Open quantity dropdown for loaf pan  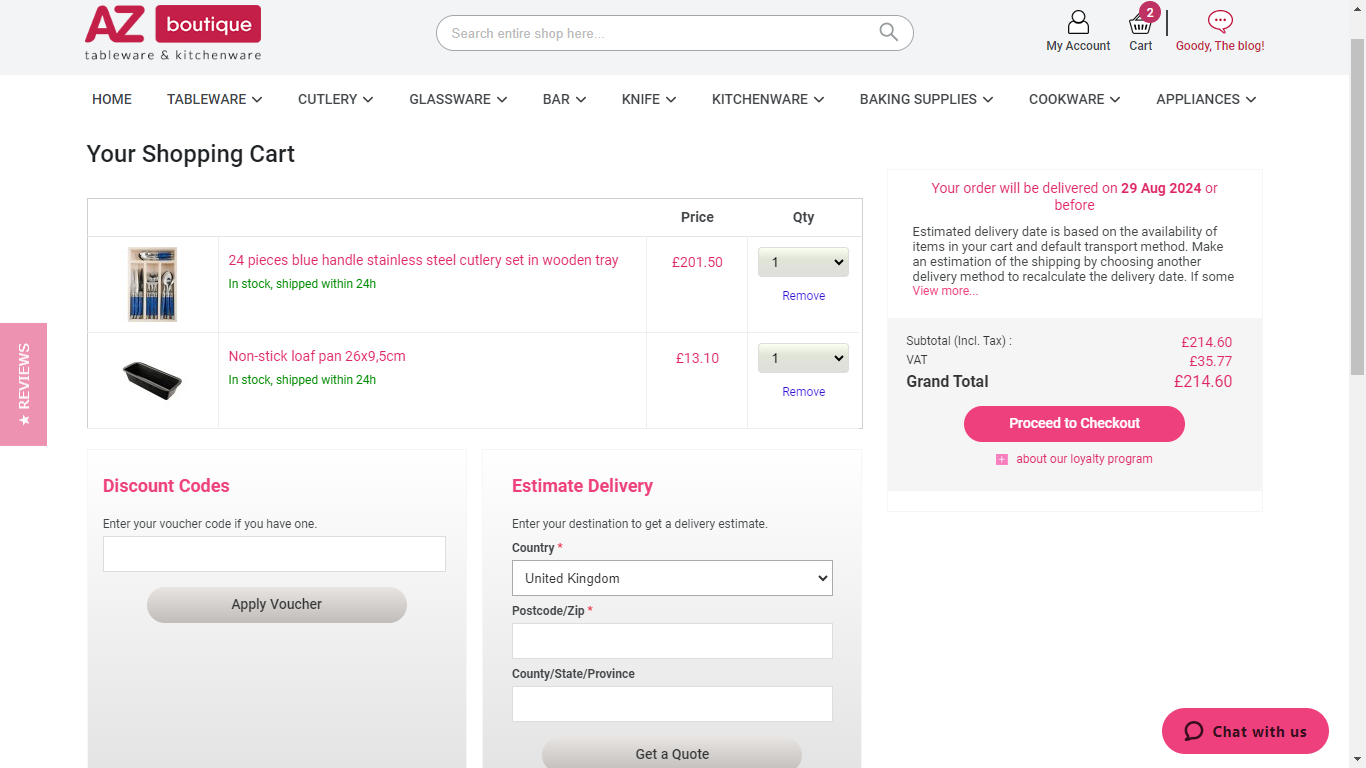click(803, 358)
